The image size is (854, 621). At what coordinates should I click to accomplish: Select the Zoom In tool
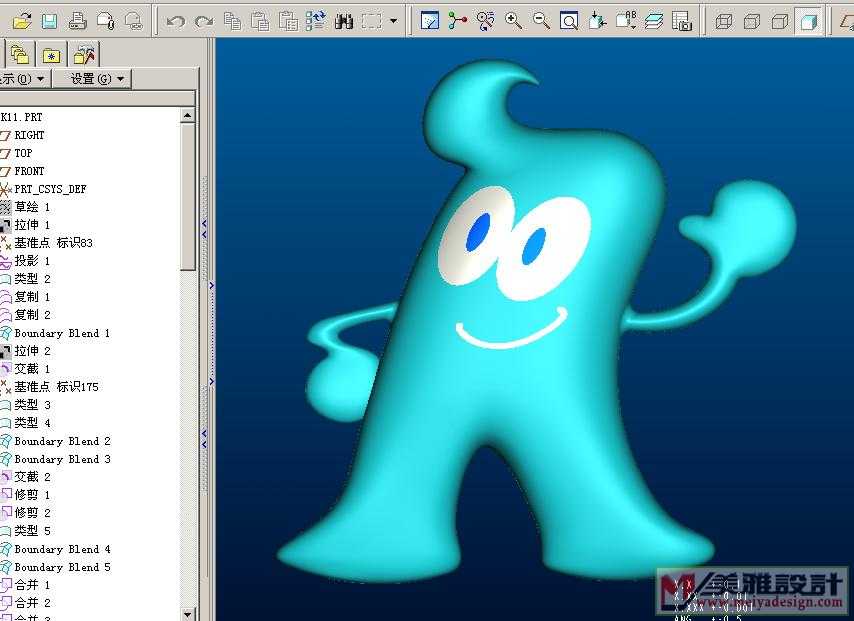(513, 21)
